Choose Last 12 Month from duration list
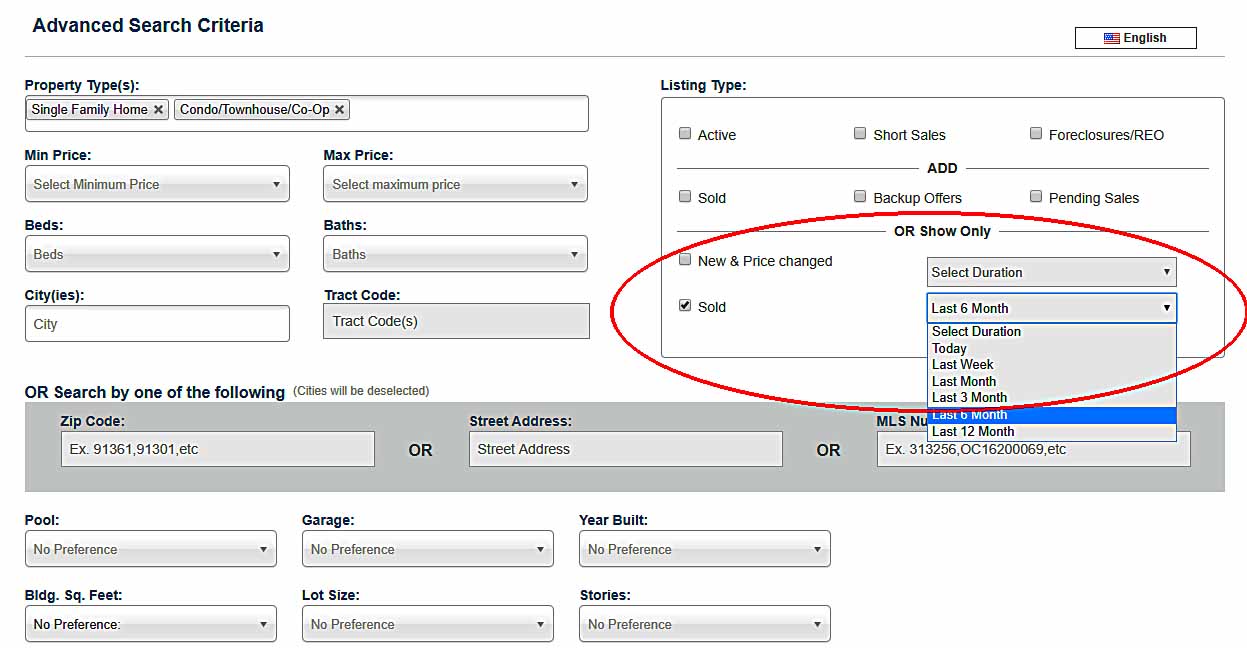The height and width of the screenshot is (648, 1247). pyautogui.click(x=973, y=432)
